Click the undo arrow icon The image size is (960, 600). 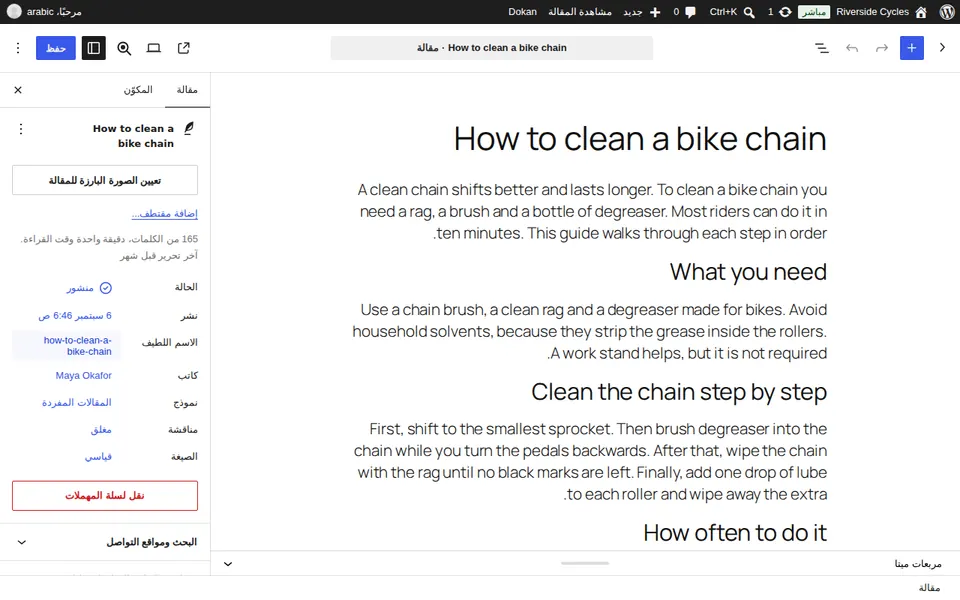click(852, 48)
